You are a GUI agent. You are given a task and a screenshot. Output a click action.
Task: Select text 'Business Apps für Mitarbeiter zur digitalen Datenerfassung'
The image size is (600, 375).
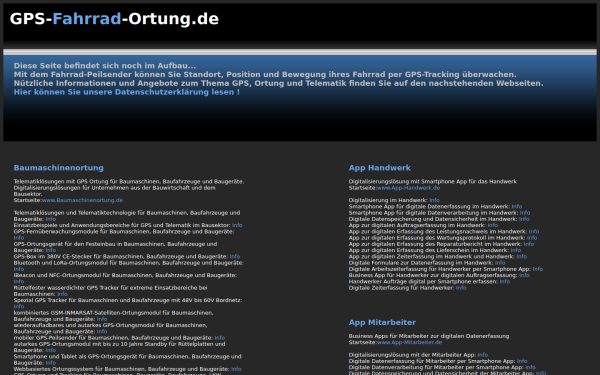429,336
